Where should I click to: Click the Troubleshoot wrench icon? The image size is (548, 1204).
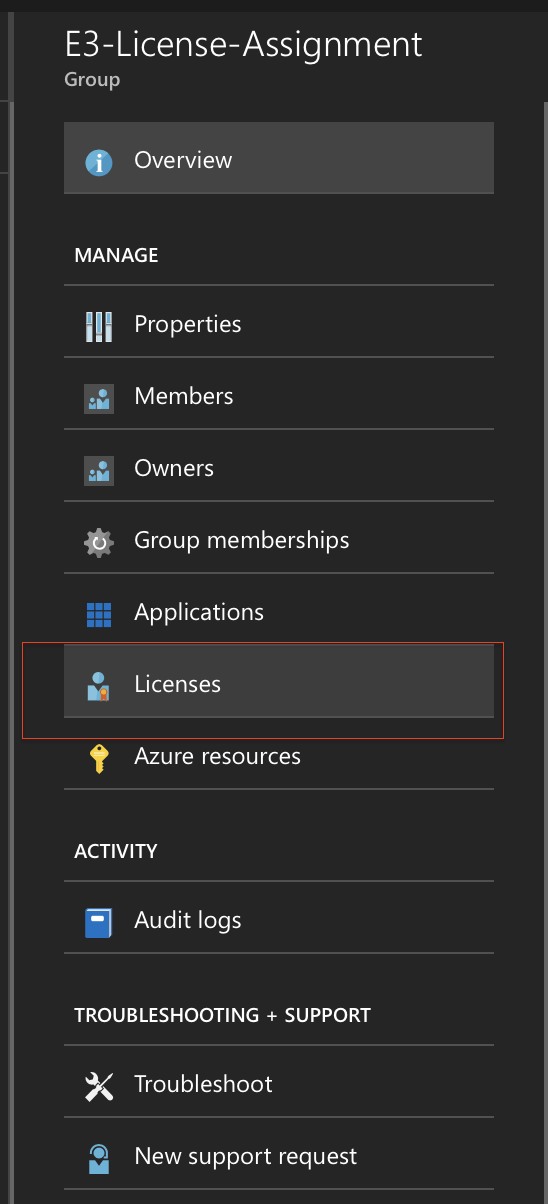point(98,1086)
